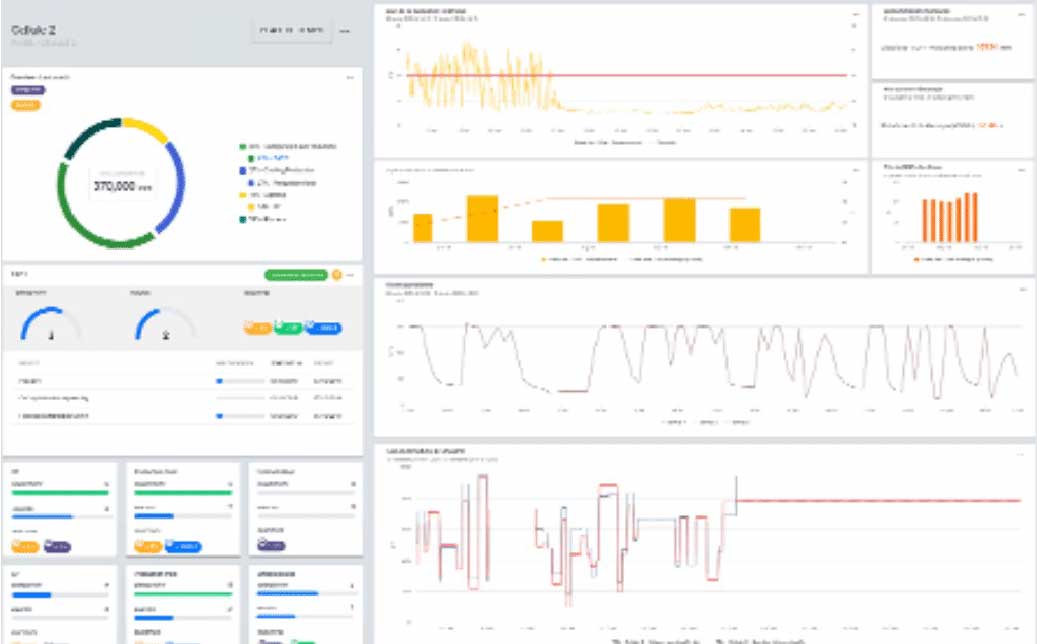Select the first row in the gauges card table

(x=181, y=381)
